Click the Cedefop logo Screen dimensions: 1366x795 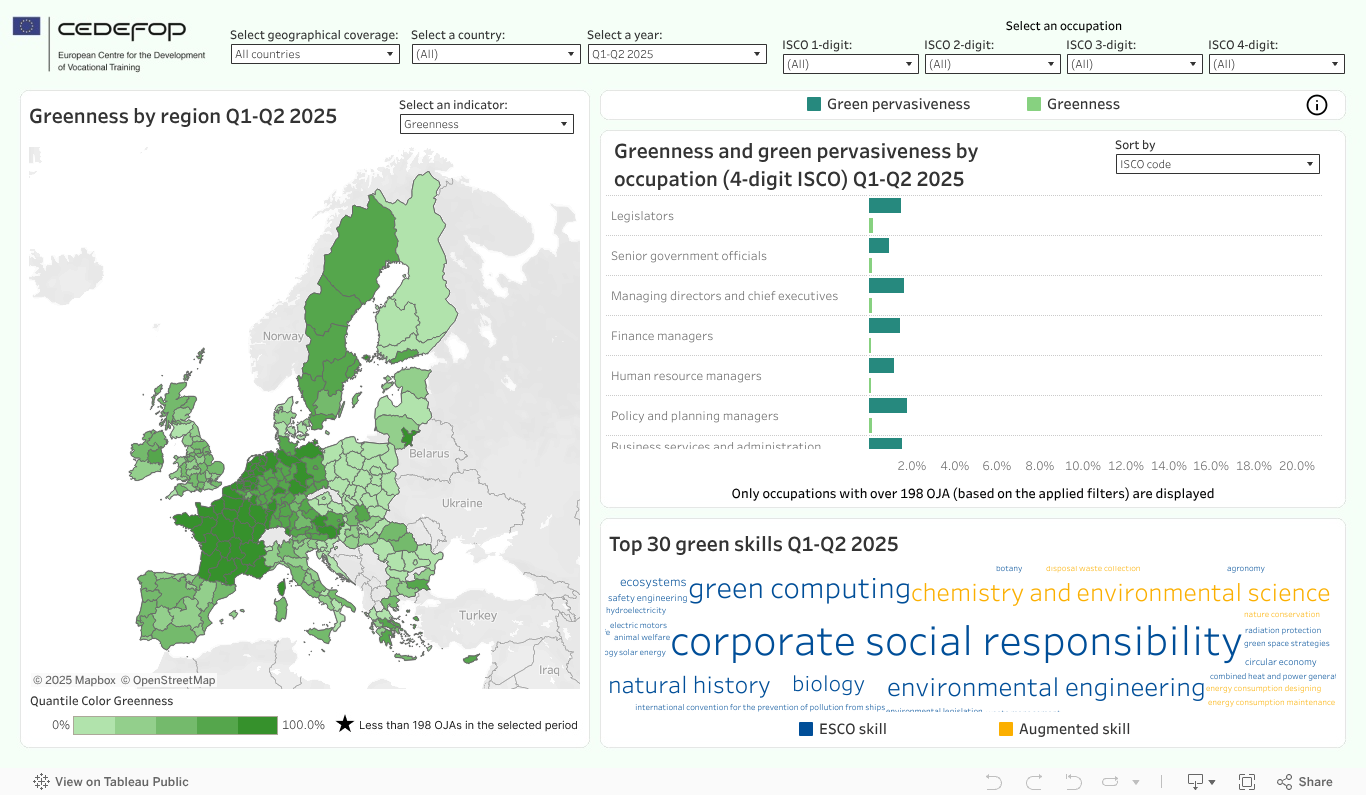tap(110, 44)
